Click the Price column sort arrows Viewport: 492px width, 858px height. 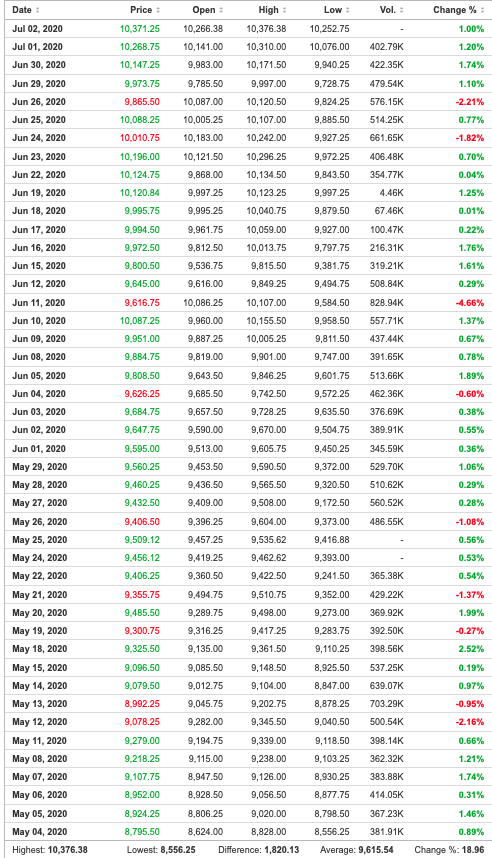coord(158,10)
